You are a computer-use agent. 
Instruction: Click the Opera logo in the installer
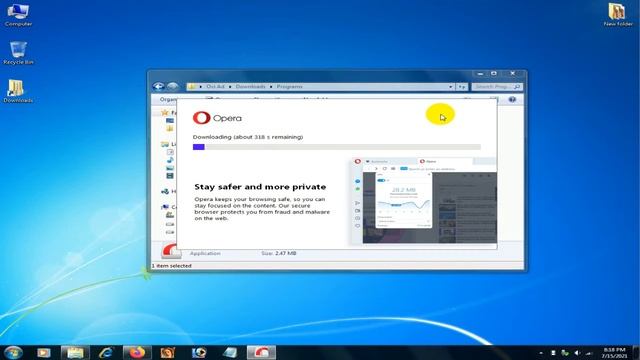pyautogui.click(x=217, y=118)
